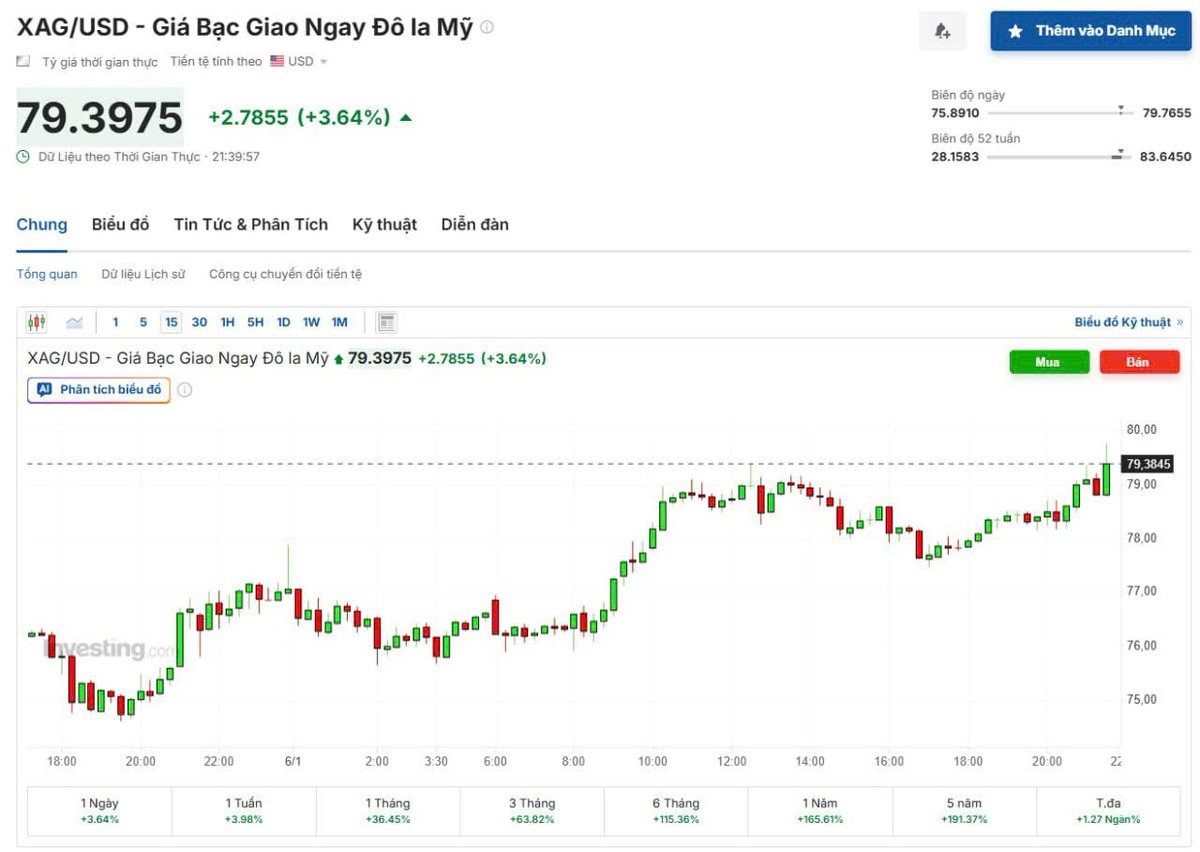This screenshot has width=1200, height=852.
Task: Select the 3 Tháng performance period
Action: pos(532,811)
